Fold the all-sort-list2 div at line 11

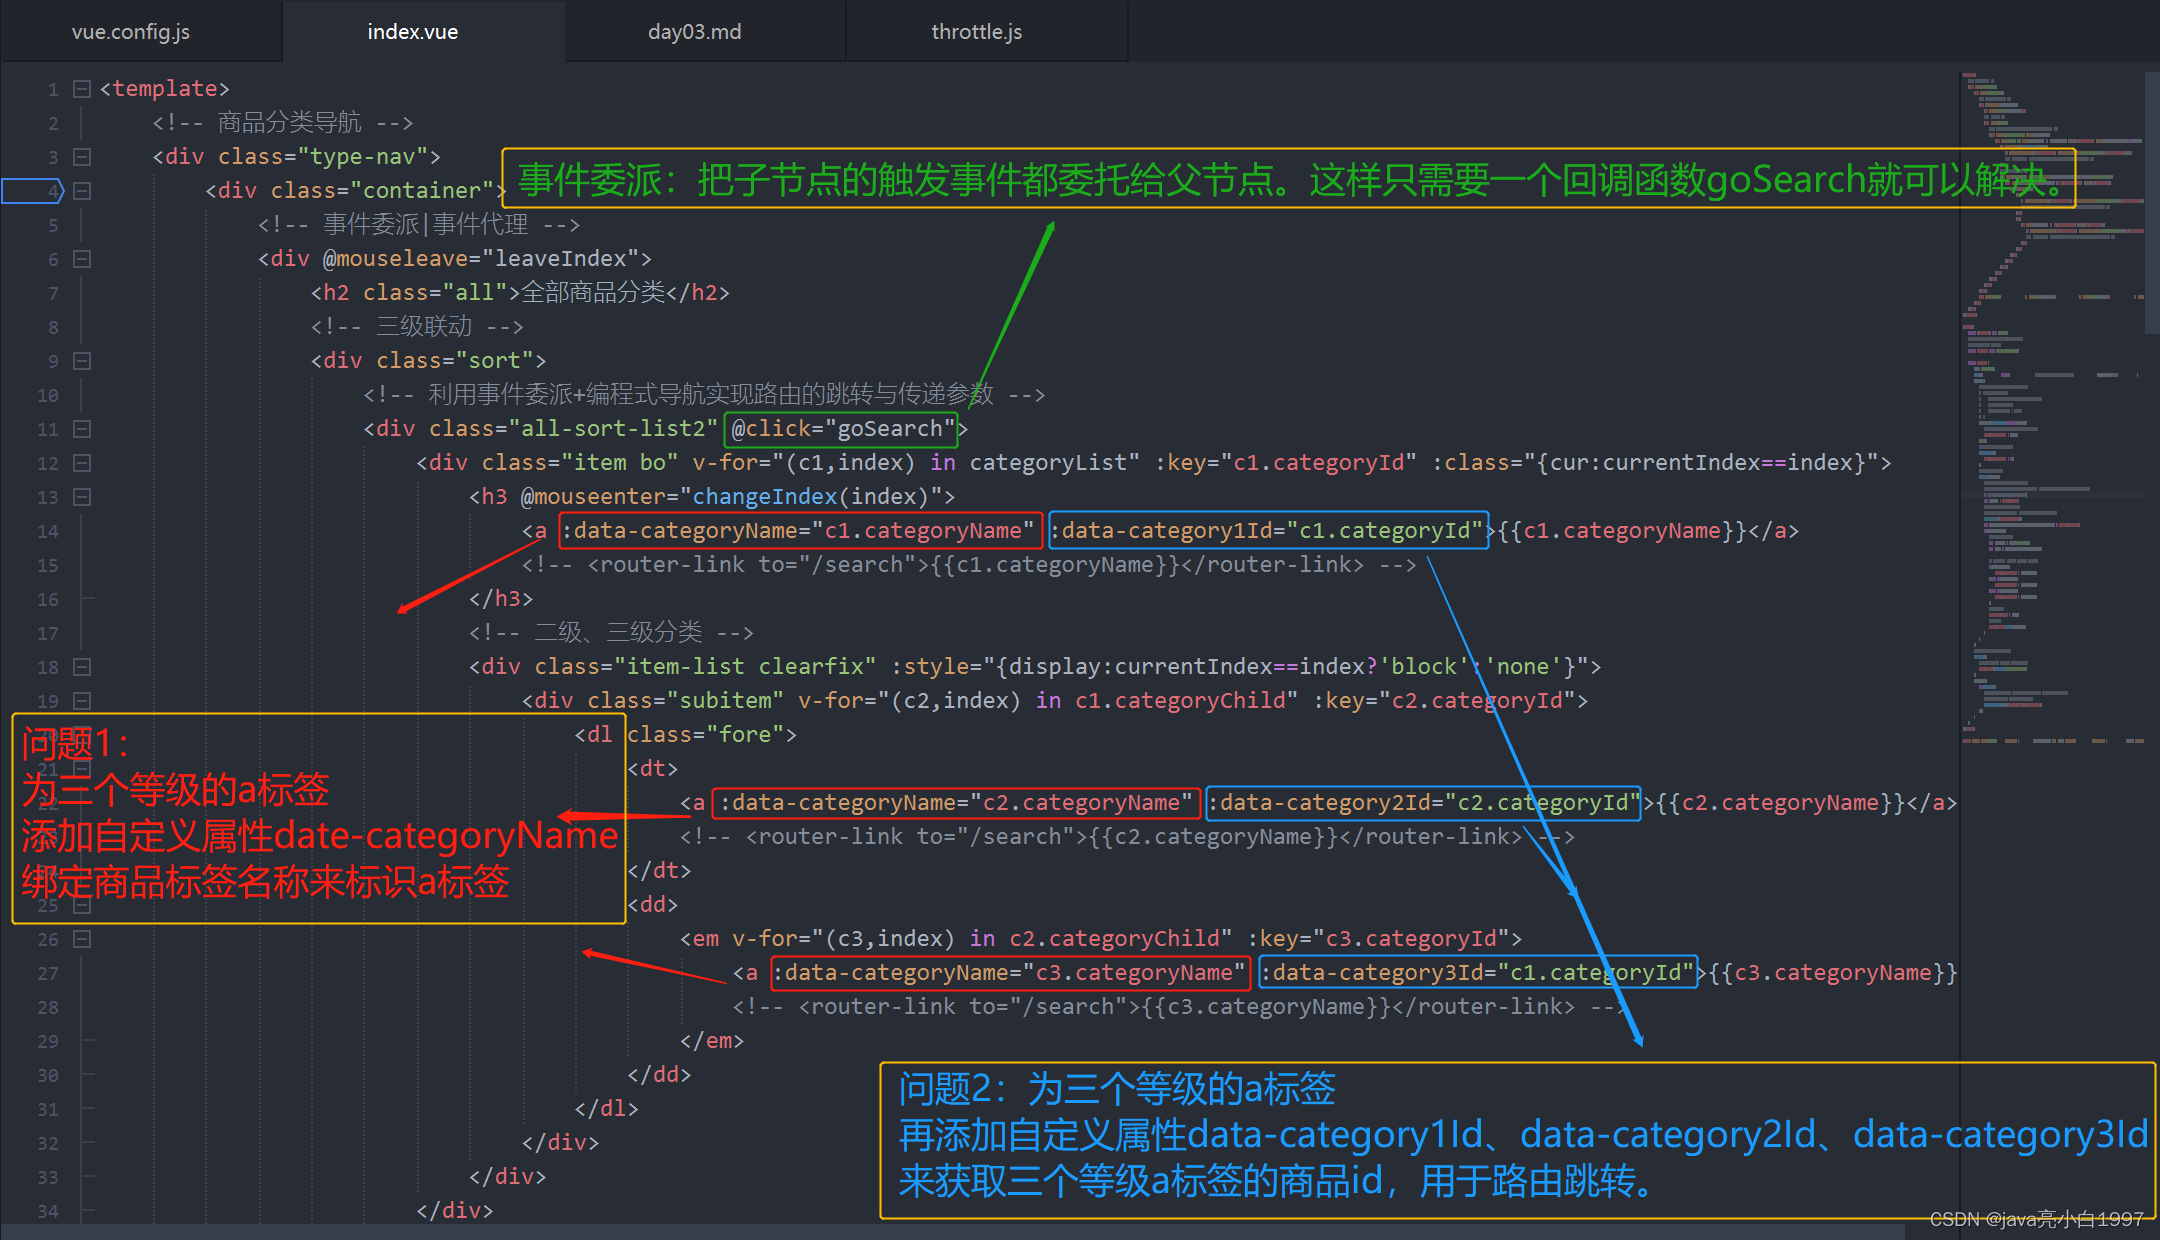click(x=82, y=429)
